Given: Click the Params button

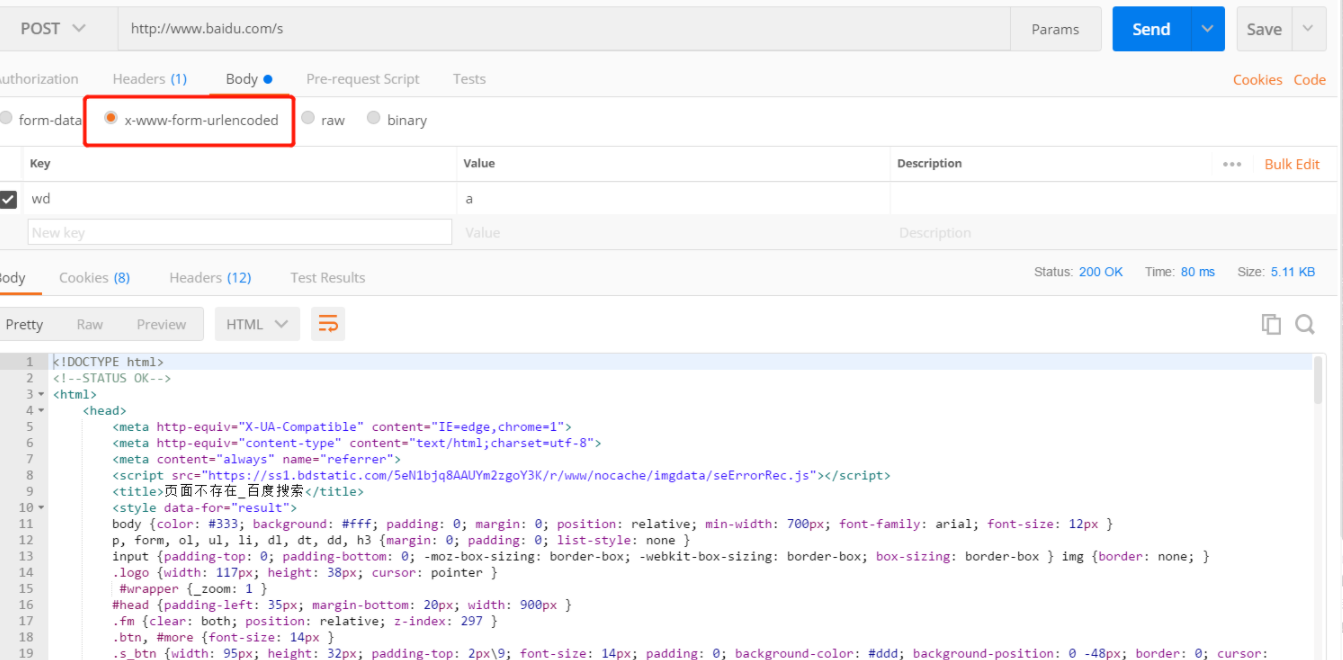Looking at the screenshot, I should click(x=1055, y=29).
